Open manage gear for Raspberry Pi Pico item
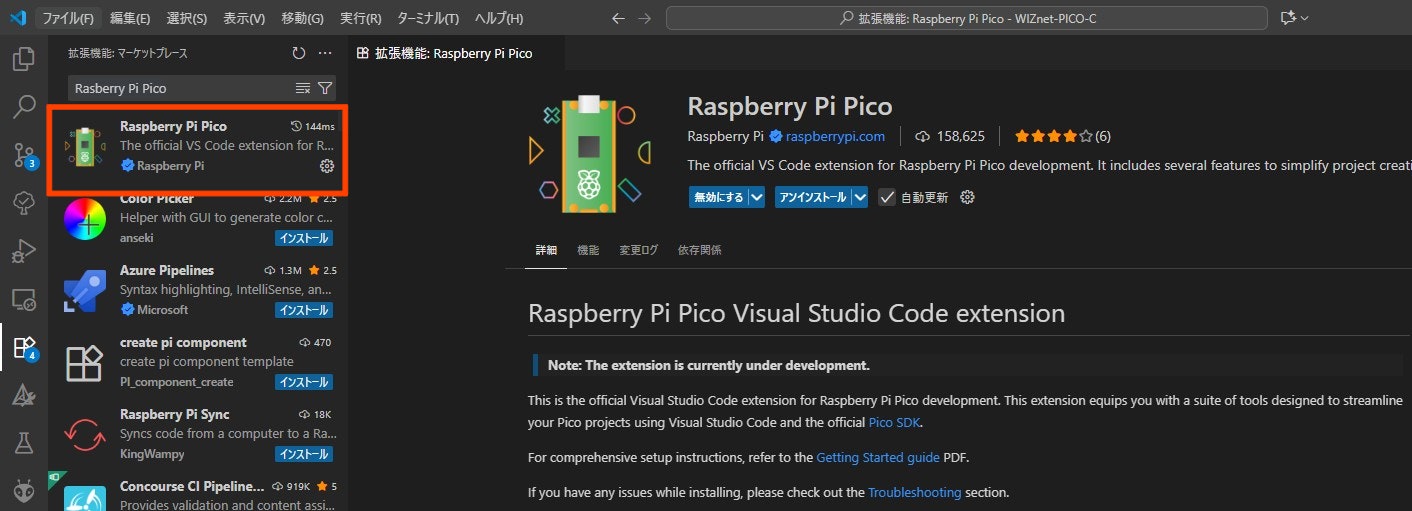This screenshot has height=511, width=1412. tap(326, 166)
